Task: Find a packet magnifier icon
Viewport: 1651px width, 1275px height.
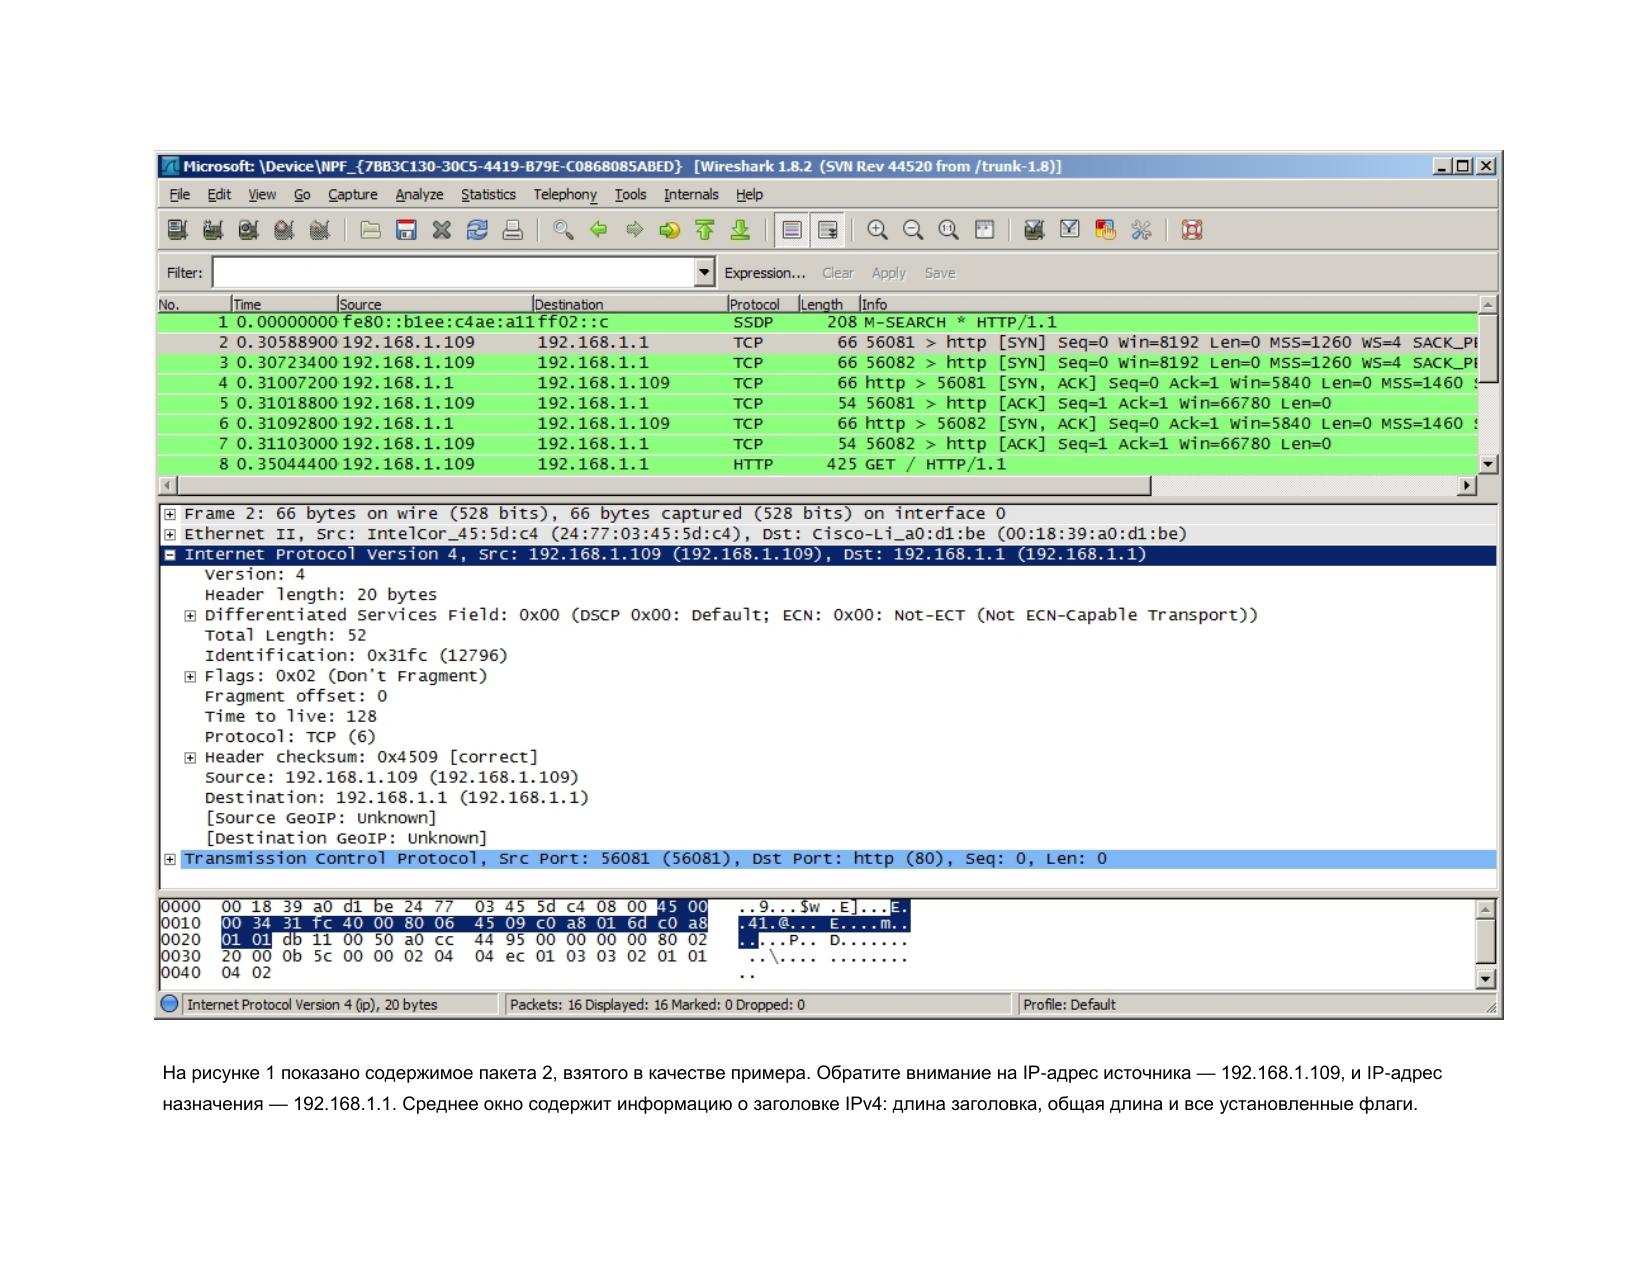Action: (564, 230)
